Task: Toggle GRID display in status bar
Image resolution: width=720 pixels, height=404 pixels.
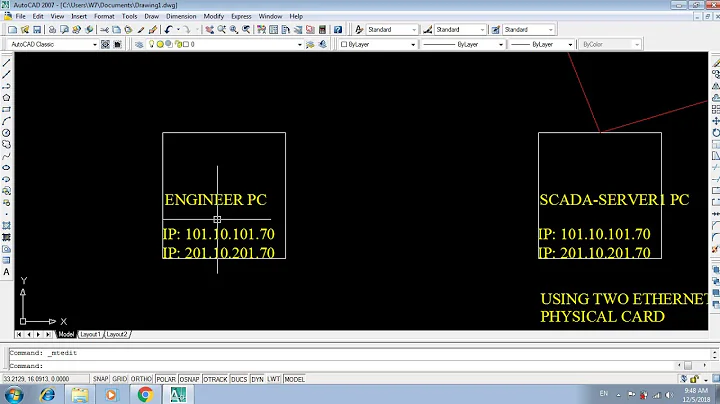Action: (x=119, y=379)
